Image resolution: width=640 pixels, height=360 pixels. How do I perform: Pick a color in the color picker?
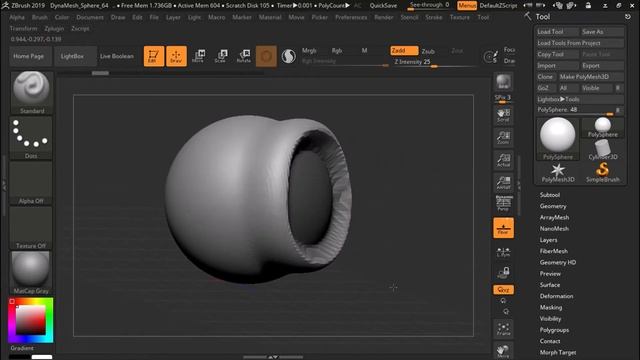pyautogui.click(x=31, y=320)
